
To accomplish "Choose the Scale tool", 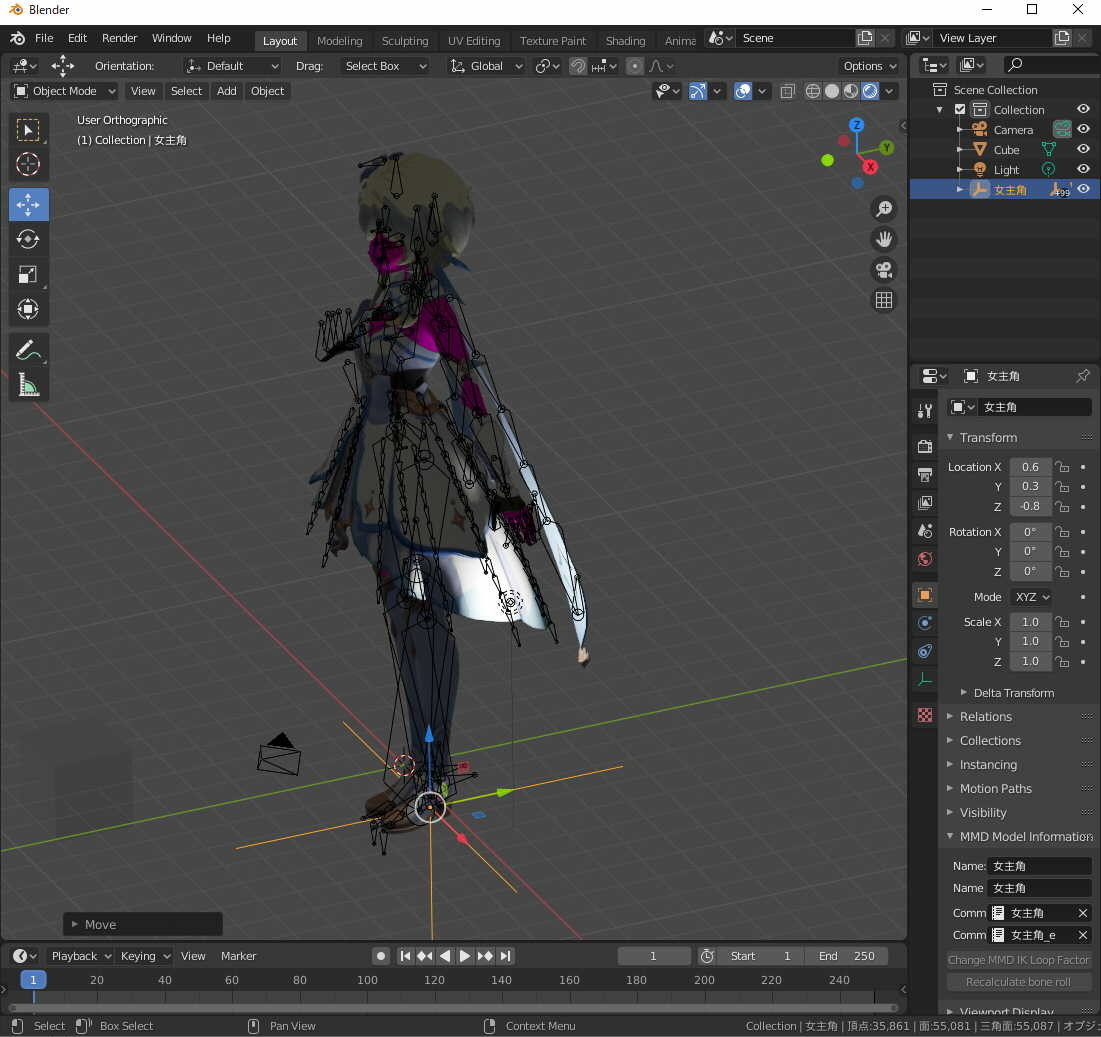I will (x=28, y=274).
